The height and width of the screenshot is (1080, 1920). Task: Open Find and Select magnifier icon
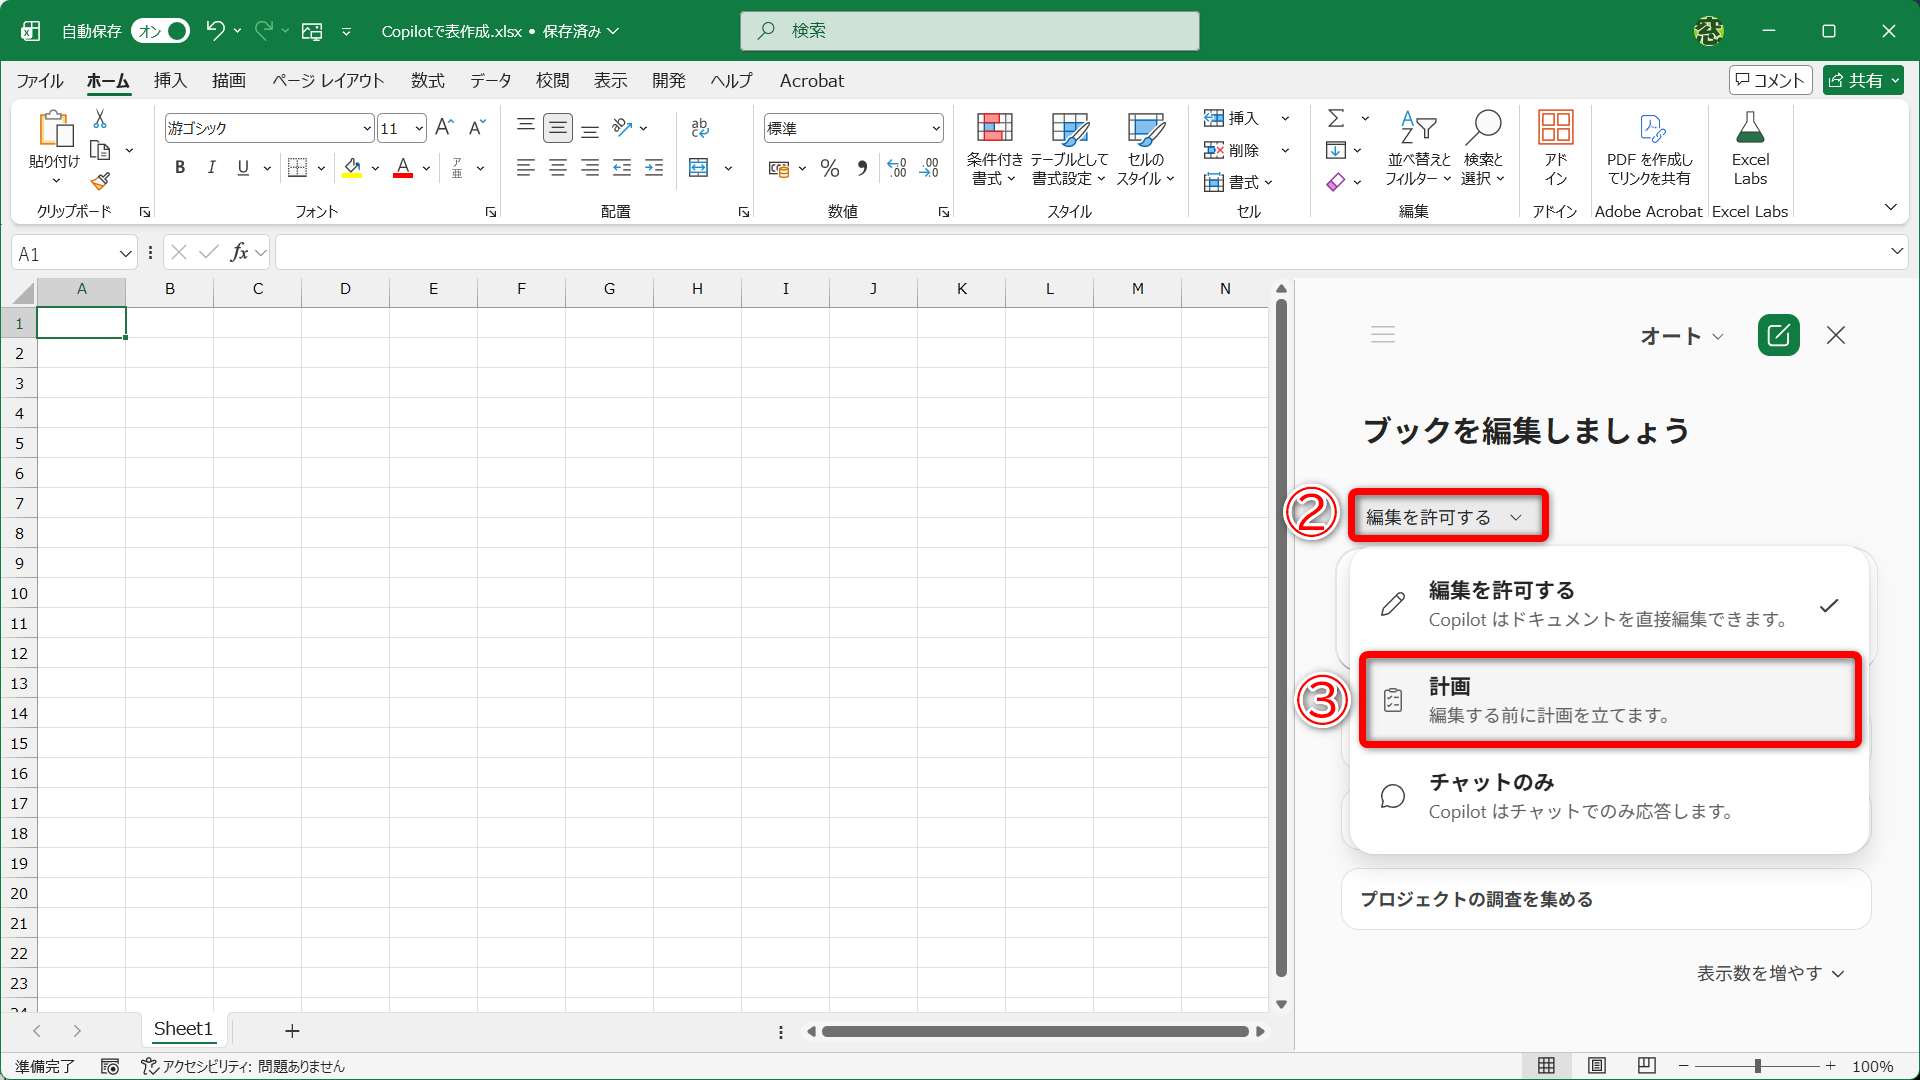[1483, 128]
